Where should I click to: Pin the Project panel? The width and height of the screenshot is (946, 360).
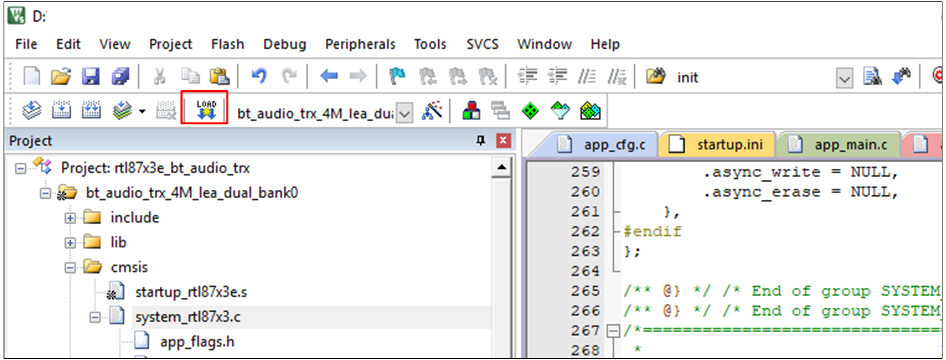481,141
